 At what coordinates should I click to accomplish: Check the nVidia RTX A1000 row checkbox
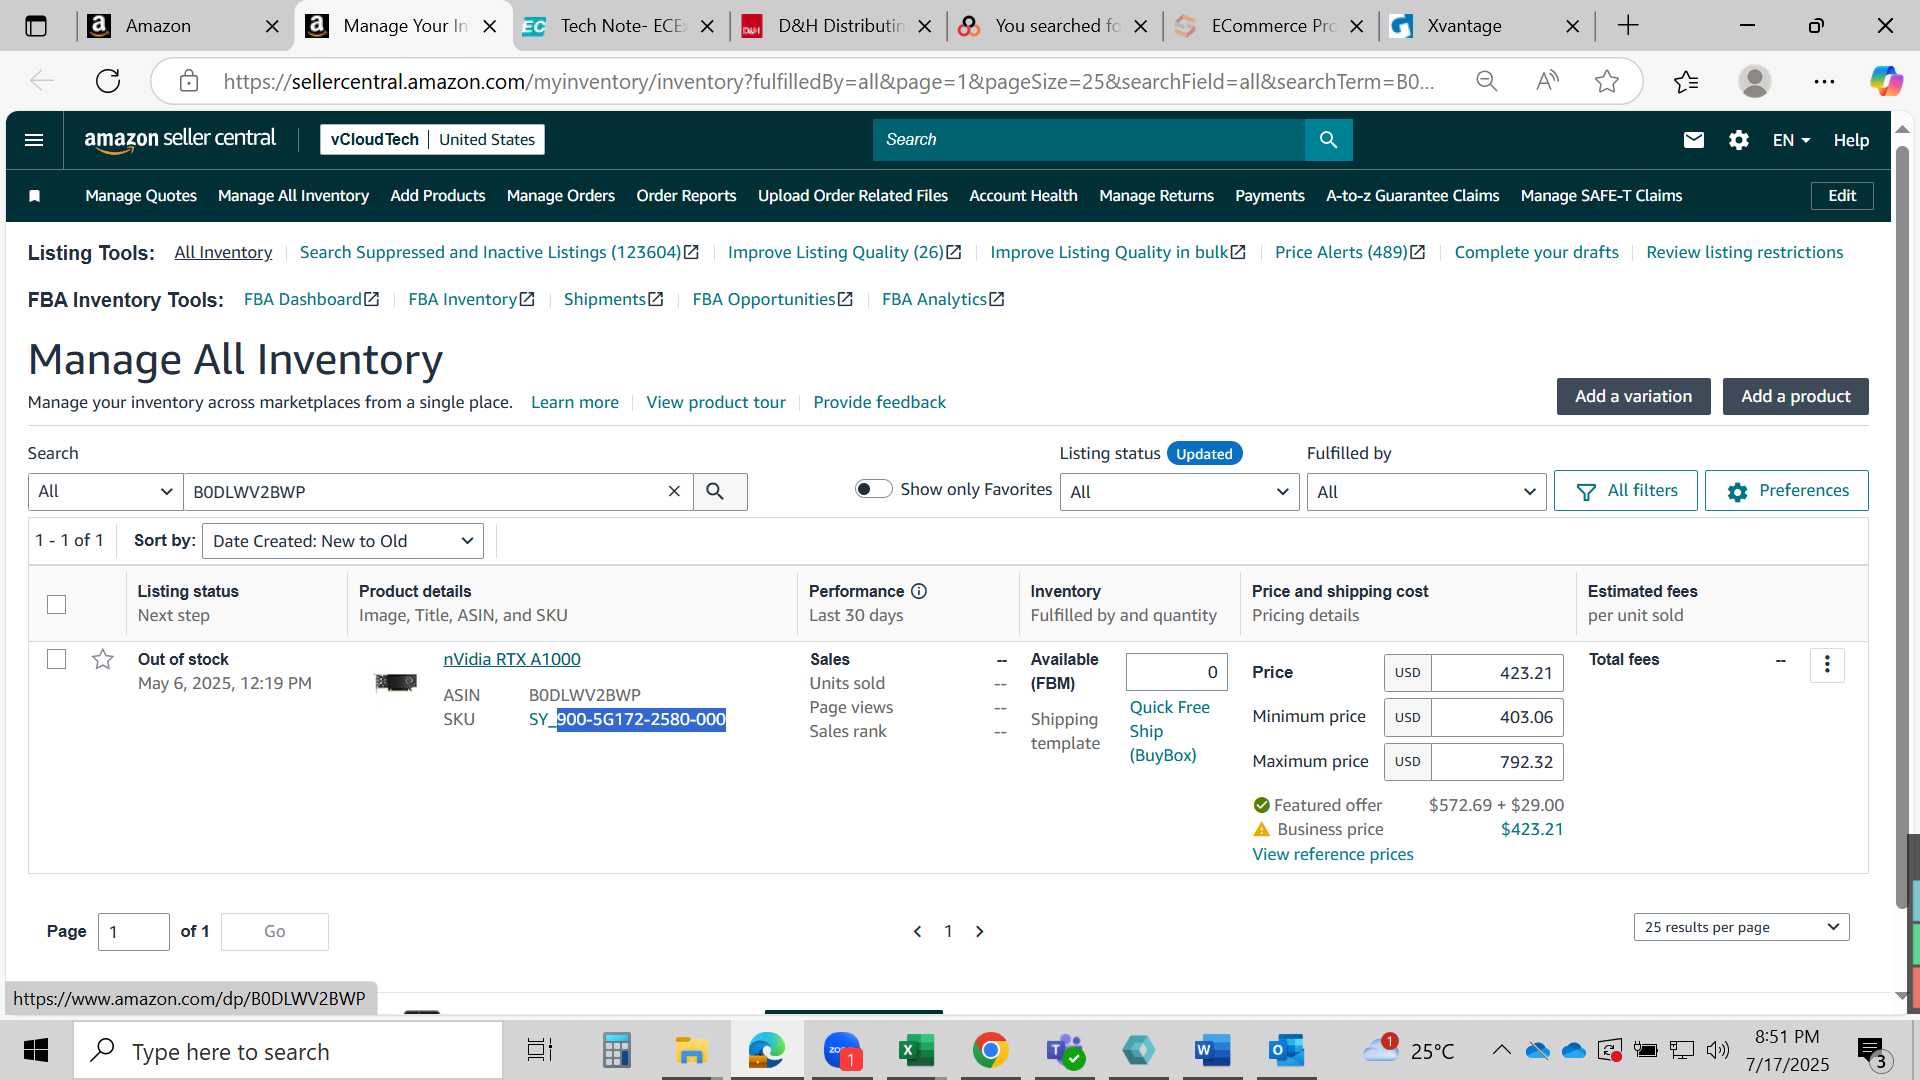(x=56, y=659)
